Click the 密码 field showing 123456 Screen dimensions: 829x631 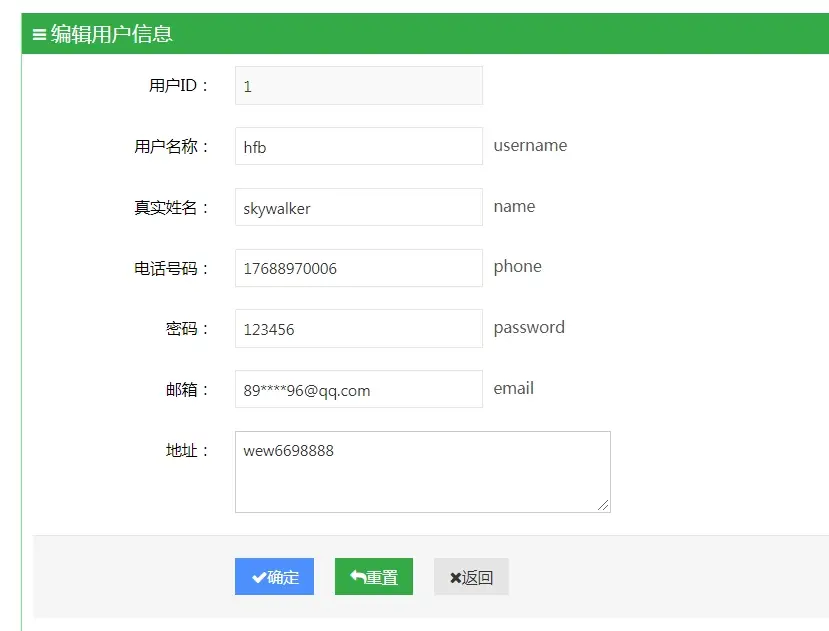[x=358, y=329]
